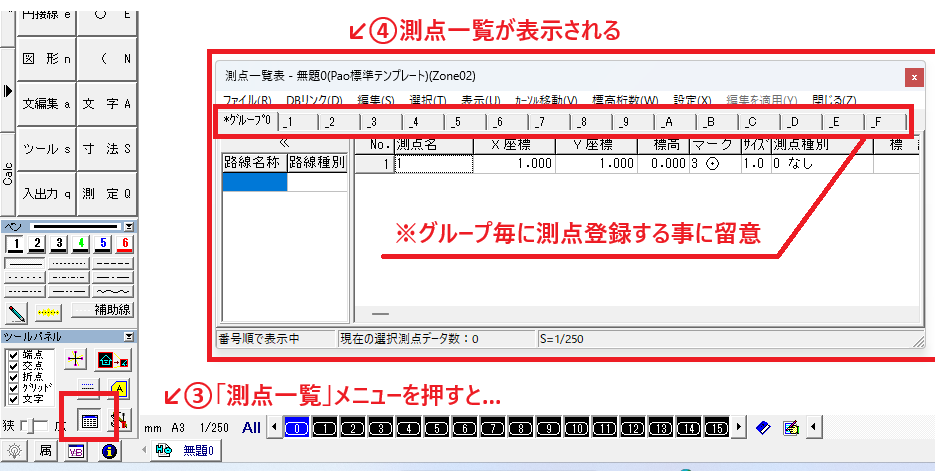Open 設定(X) menu
The width and height of the screenshot is (935, 471).
point(693,100)
